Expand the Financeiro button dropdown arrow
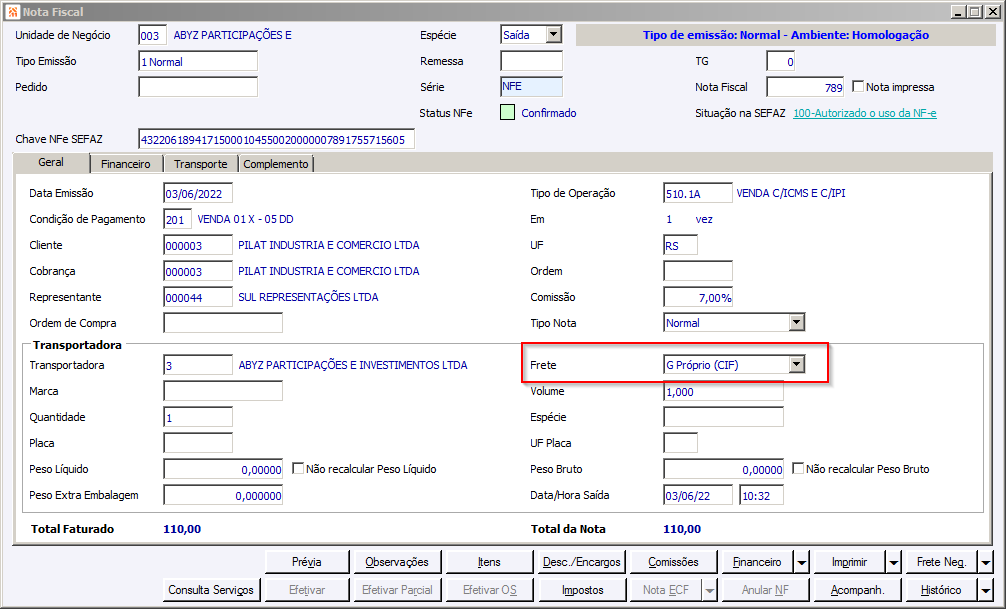 click(x=802, y=563)
